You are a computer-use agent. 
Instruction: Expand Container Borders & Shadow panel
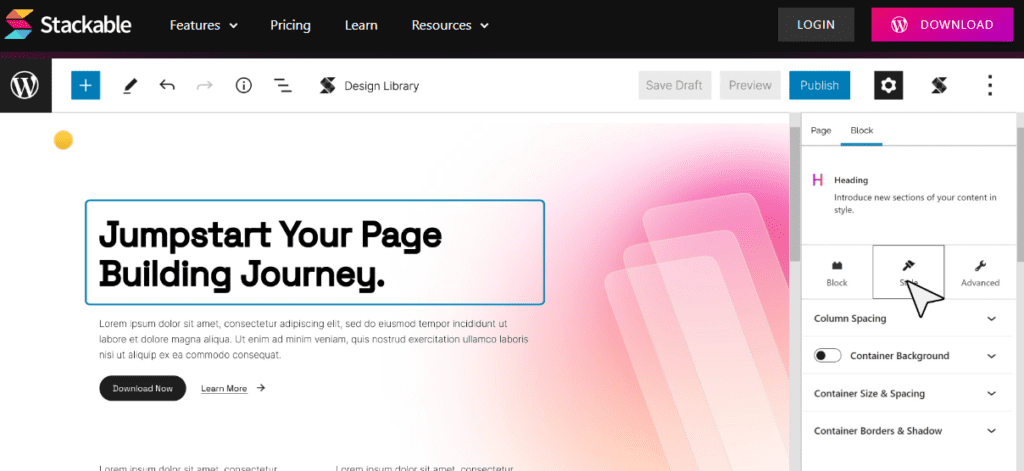click(x=907, y=430)
